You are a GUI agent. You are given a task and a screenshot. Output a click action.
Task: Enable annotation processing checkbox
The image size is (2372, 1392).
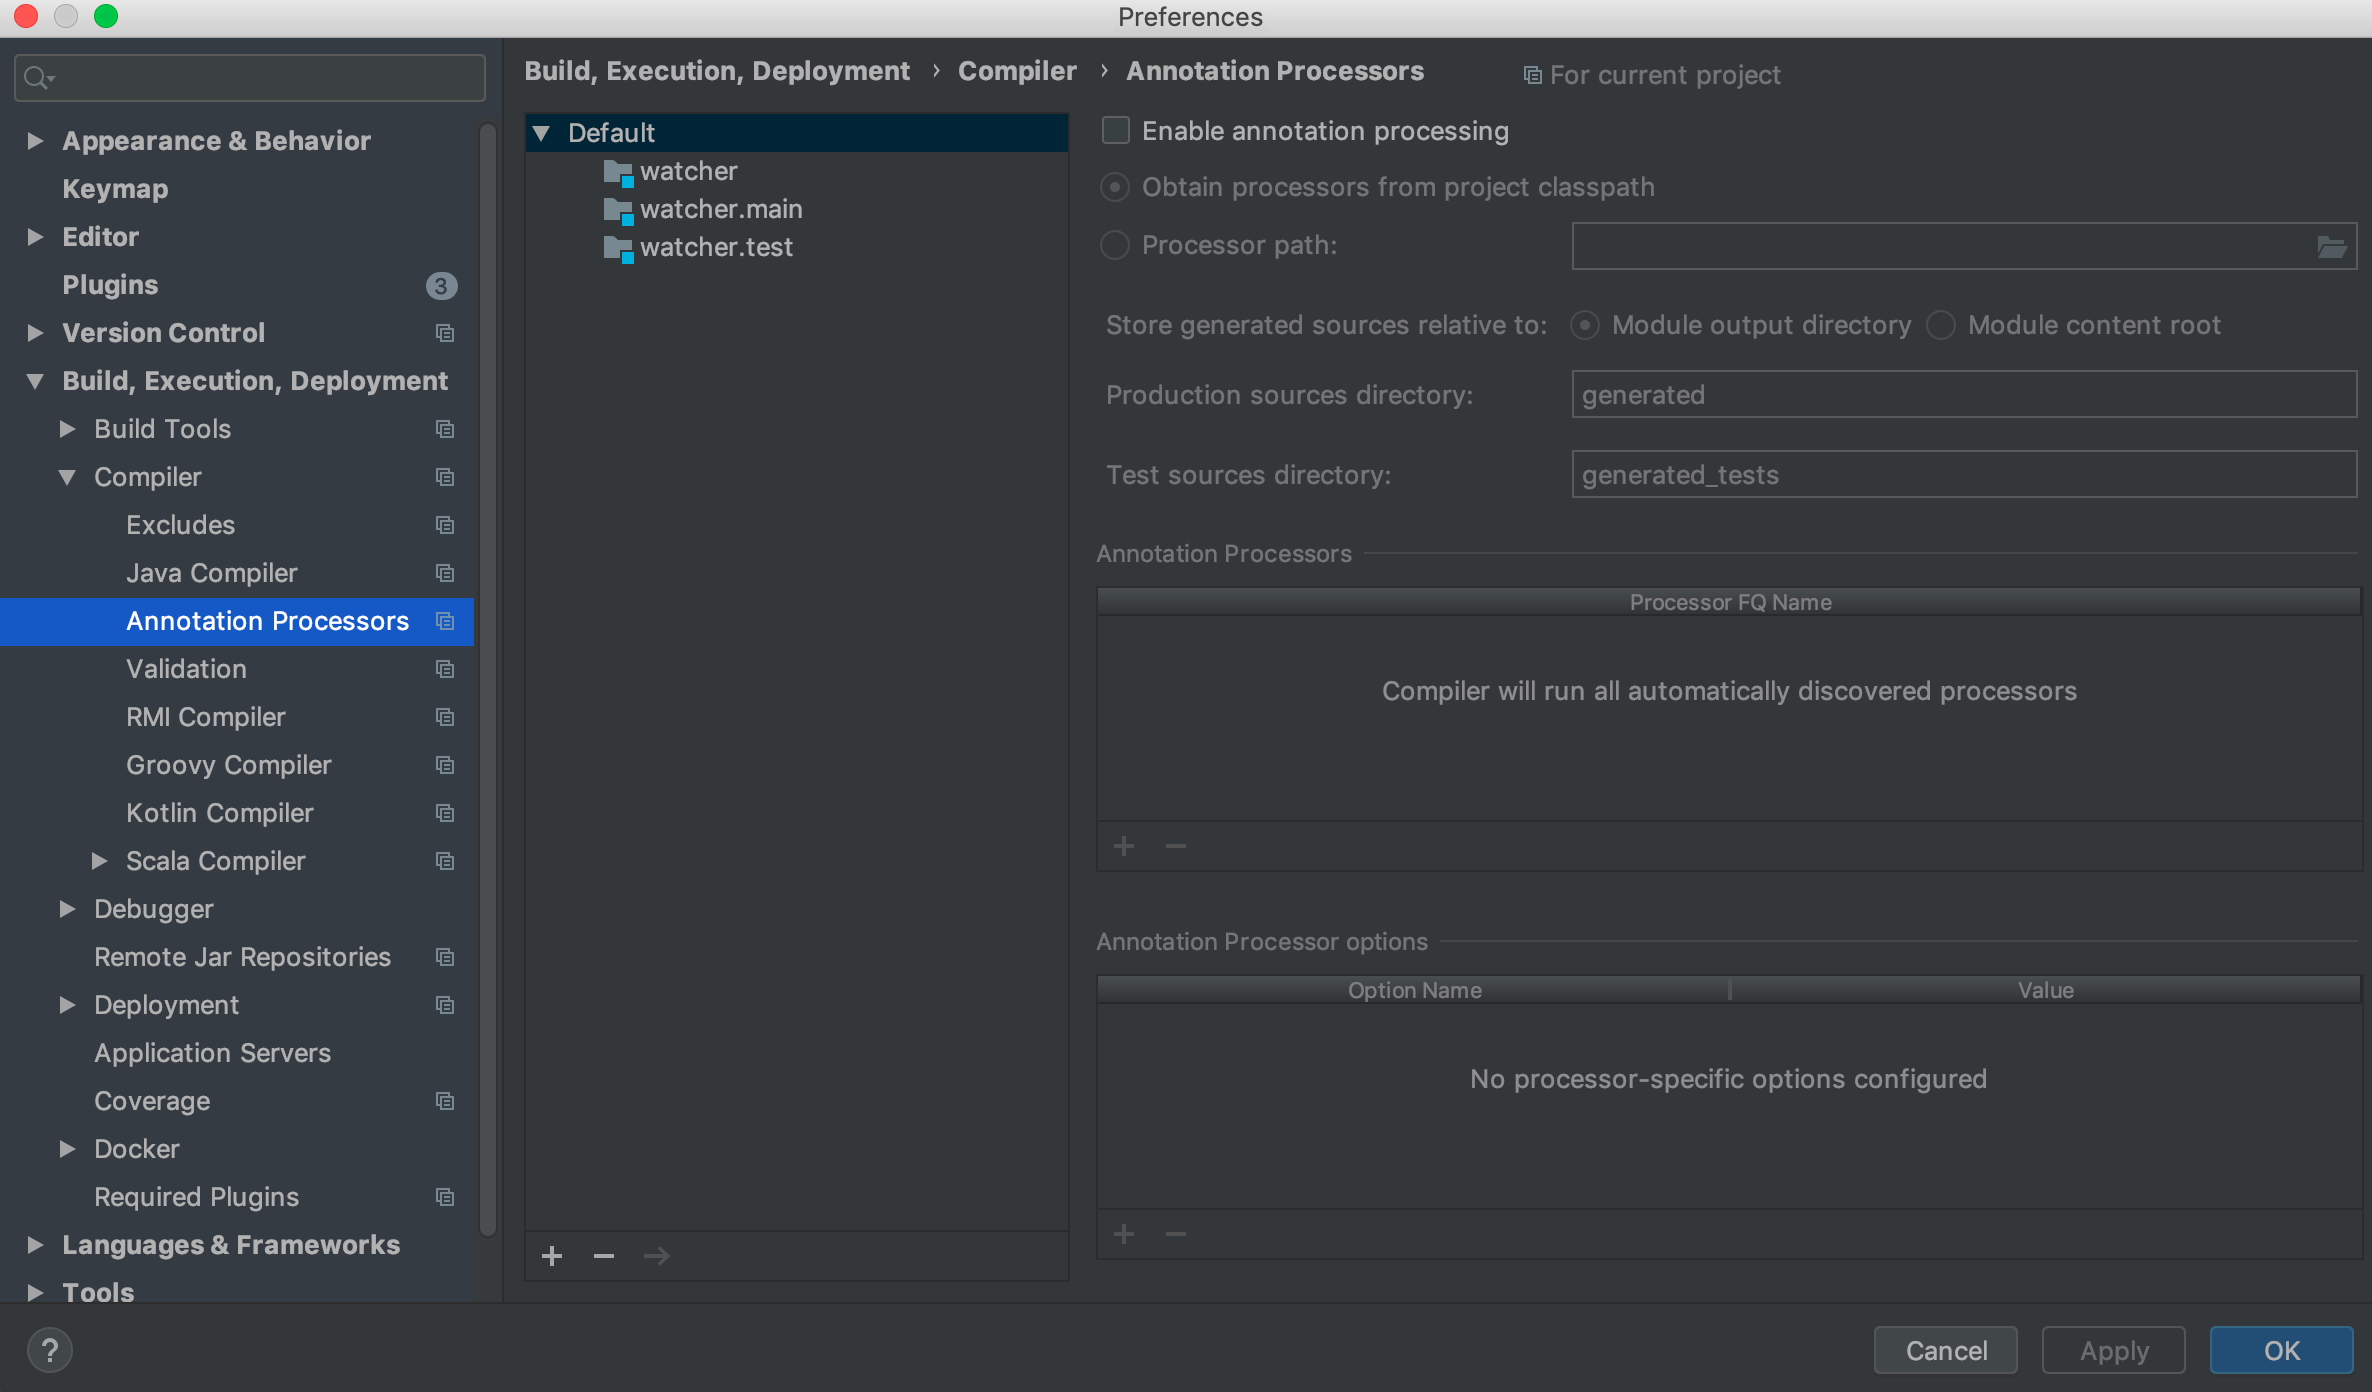tap(1116, 131)
